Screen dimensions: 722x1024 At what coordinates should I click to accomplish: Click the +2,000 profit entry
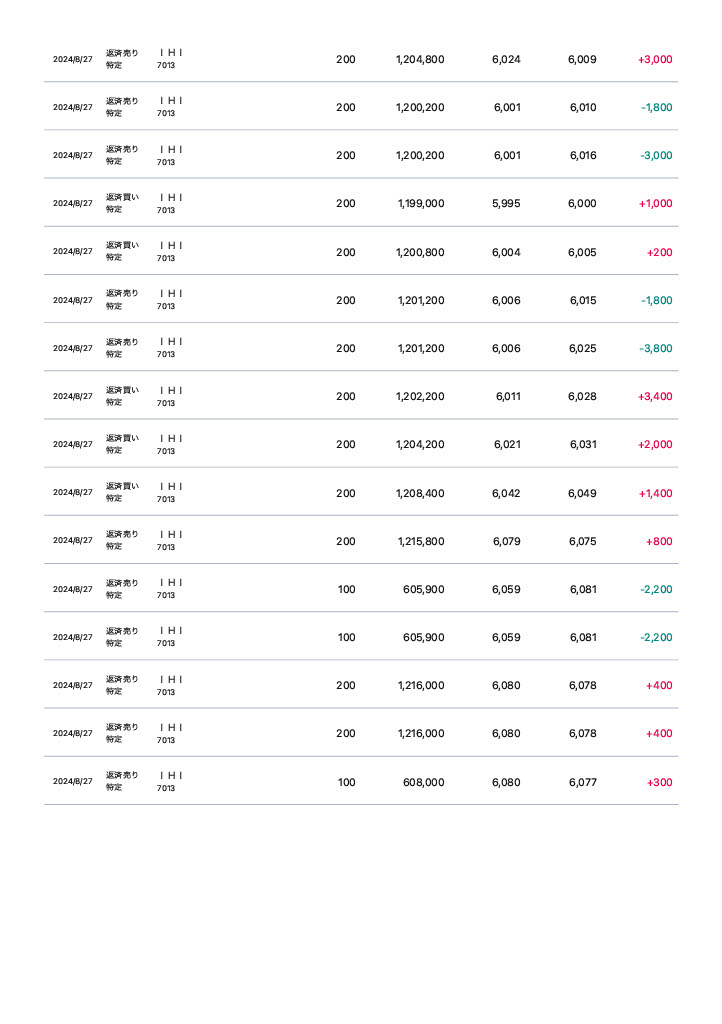point(654,444)
